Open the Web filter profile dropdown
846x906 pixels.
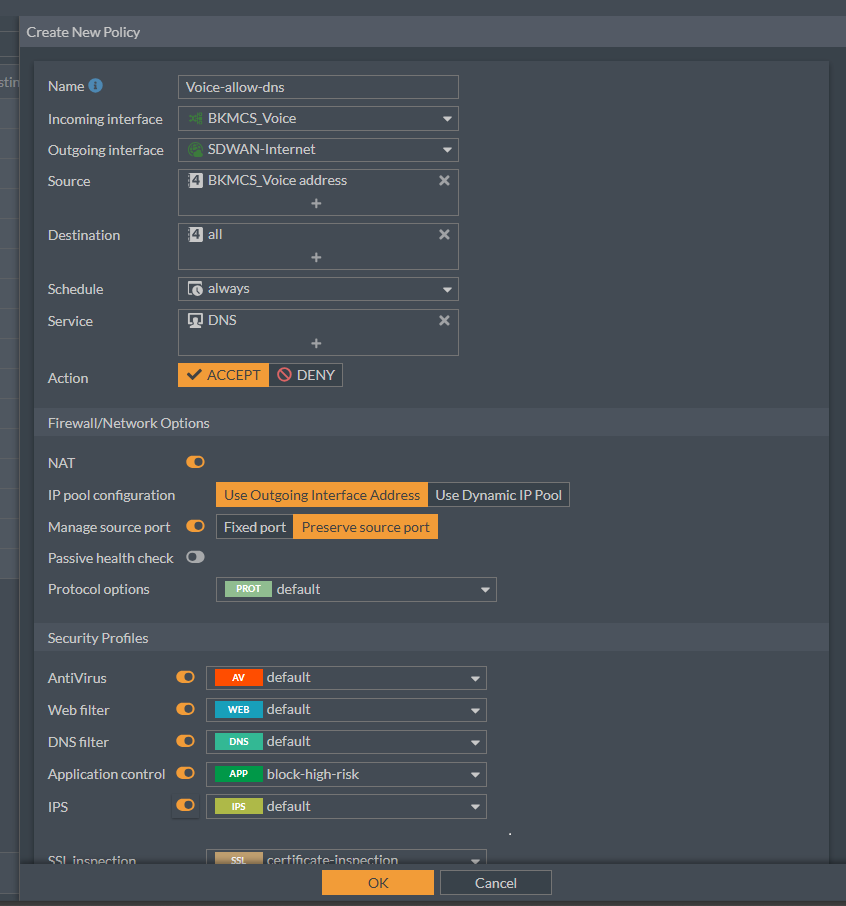[346, 710]
